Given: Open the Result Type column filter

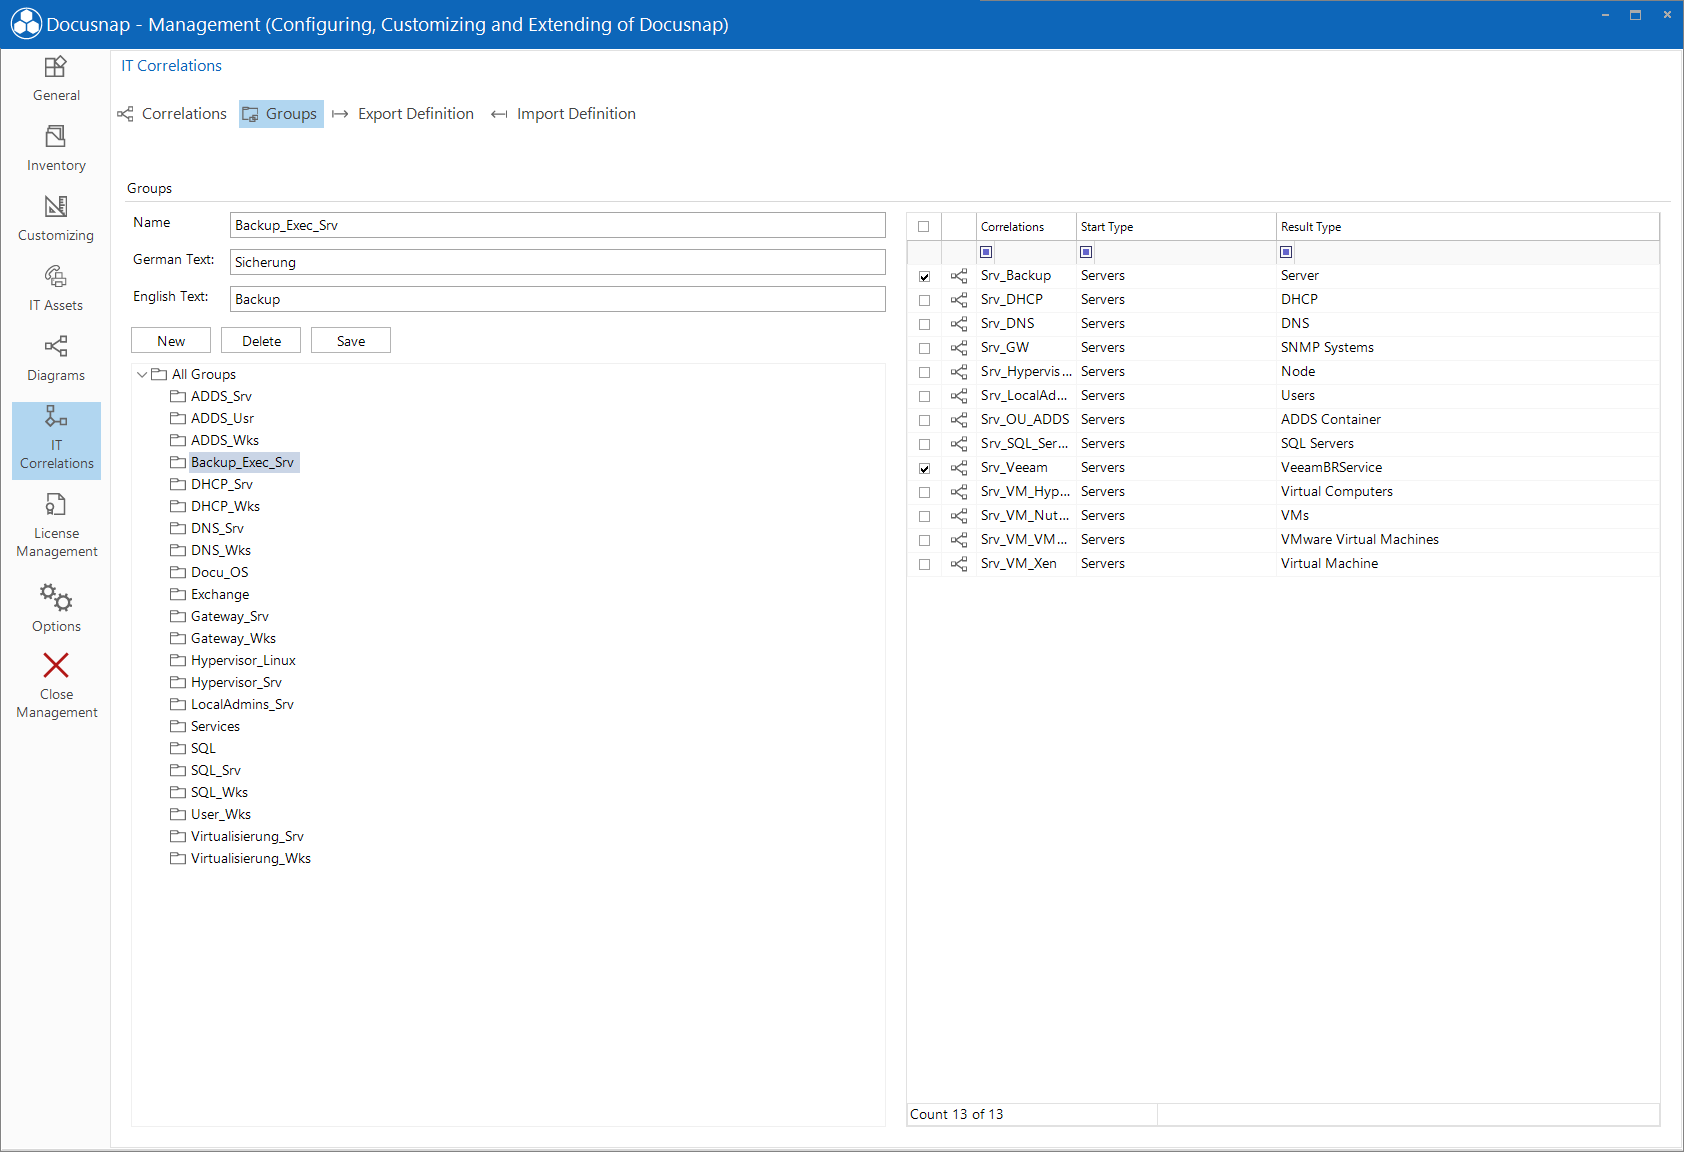Looking at the screenshot, I should pyautogui.click(x=1286, y=252).
